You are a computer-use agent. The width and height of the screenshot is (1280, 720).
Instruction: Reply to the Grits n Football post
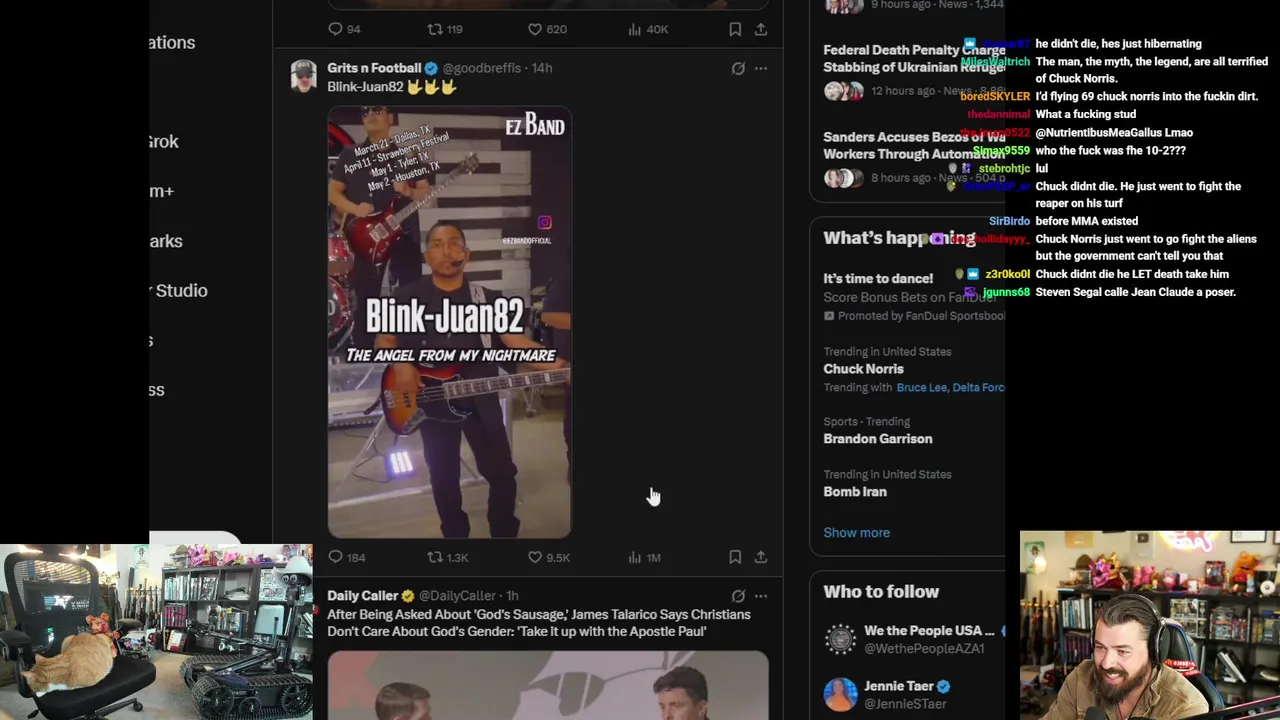pos(347,557)
